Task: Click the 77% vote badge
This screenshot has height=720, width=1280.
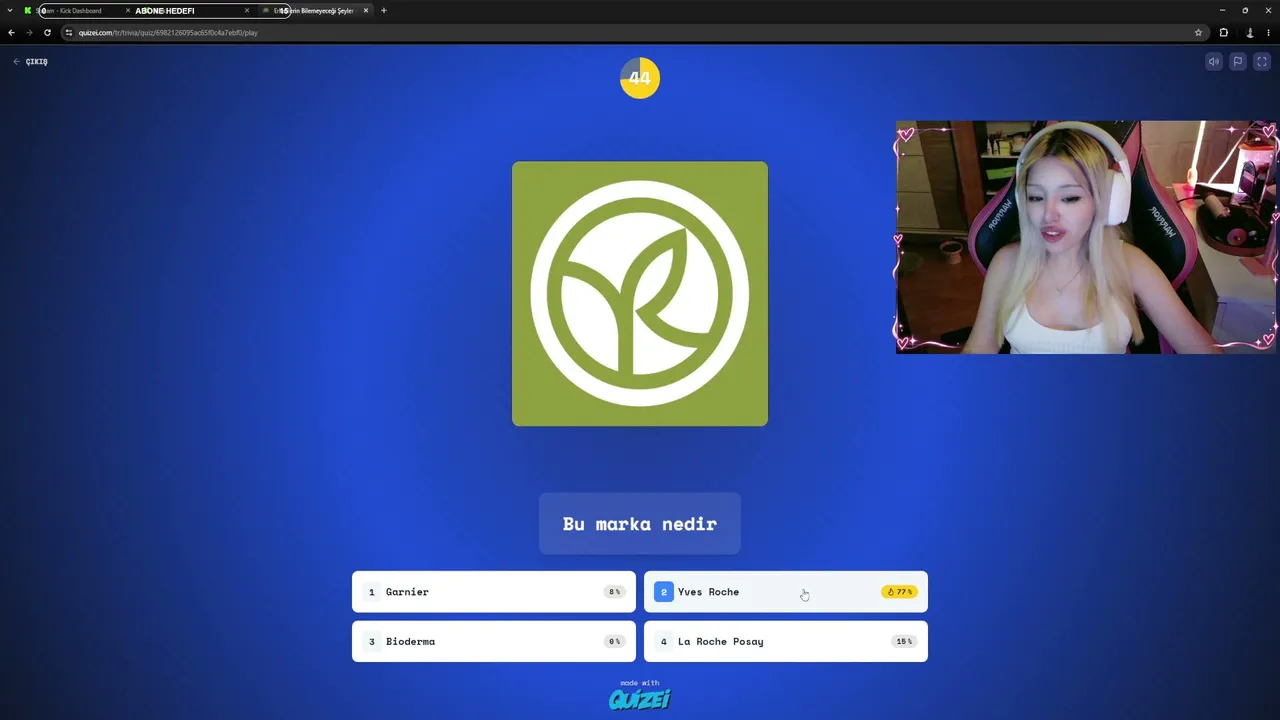Action: pyautogui.click(x=900, y=592)
